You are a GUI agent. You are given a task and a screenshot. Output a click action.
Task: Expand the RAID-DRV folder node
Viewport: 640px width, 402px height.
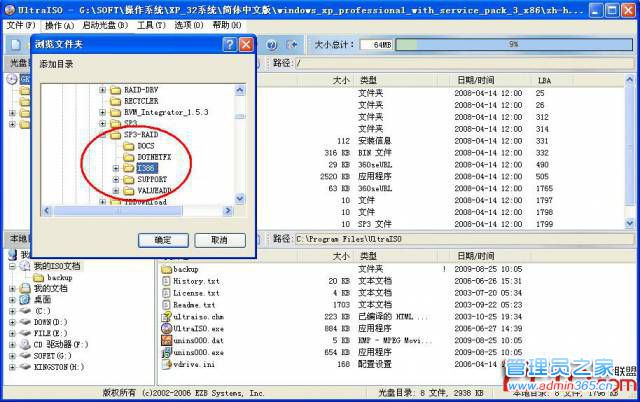[x=102, y=90]
